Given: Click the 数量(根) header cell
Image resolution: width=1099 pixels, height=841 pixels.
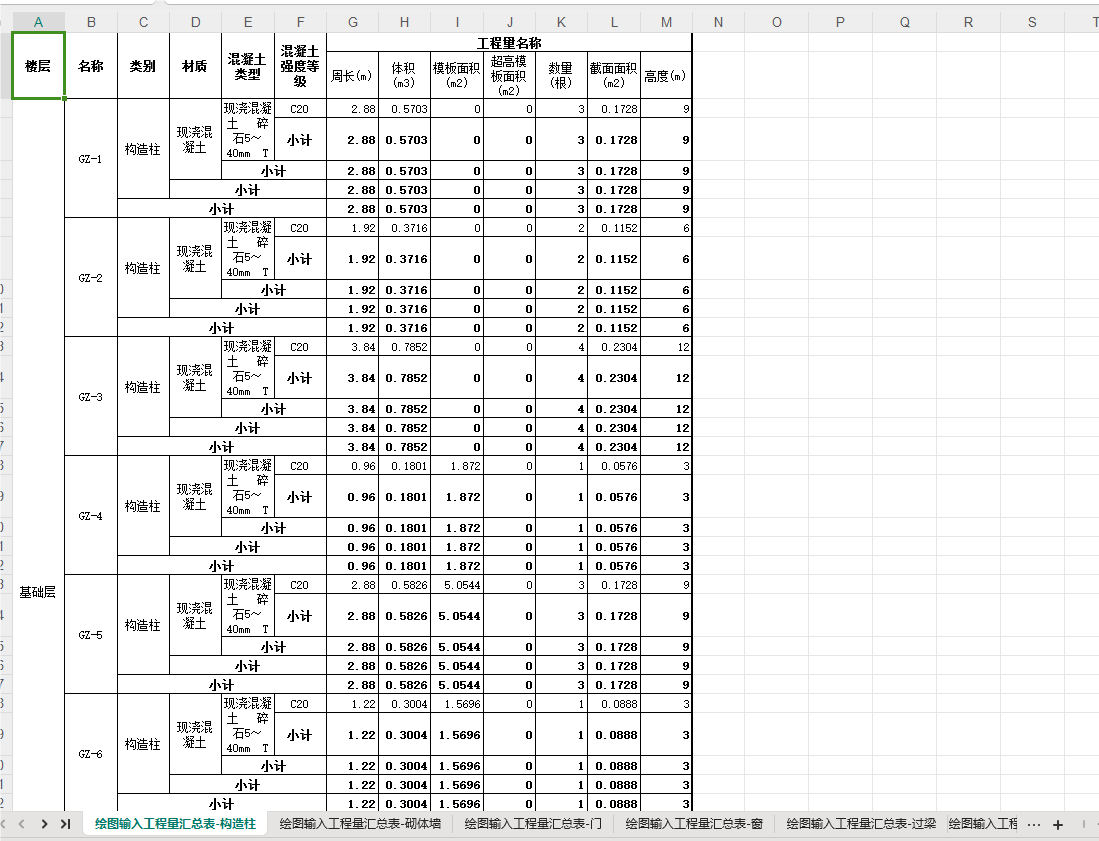Looking at the screenshot, I should (x=561, y=75).
